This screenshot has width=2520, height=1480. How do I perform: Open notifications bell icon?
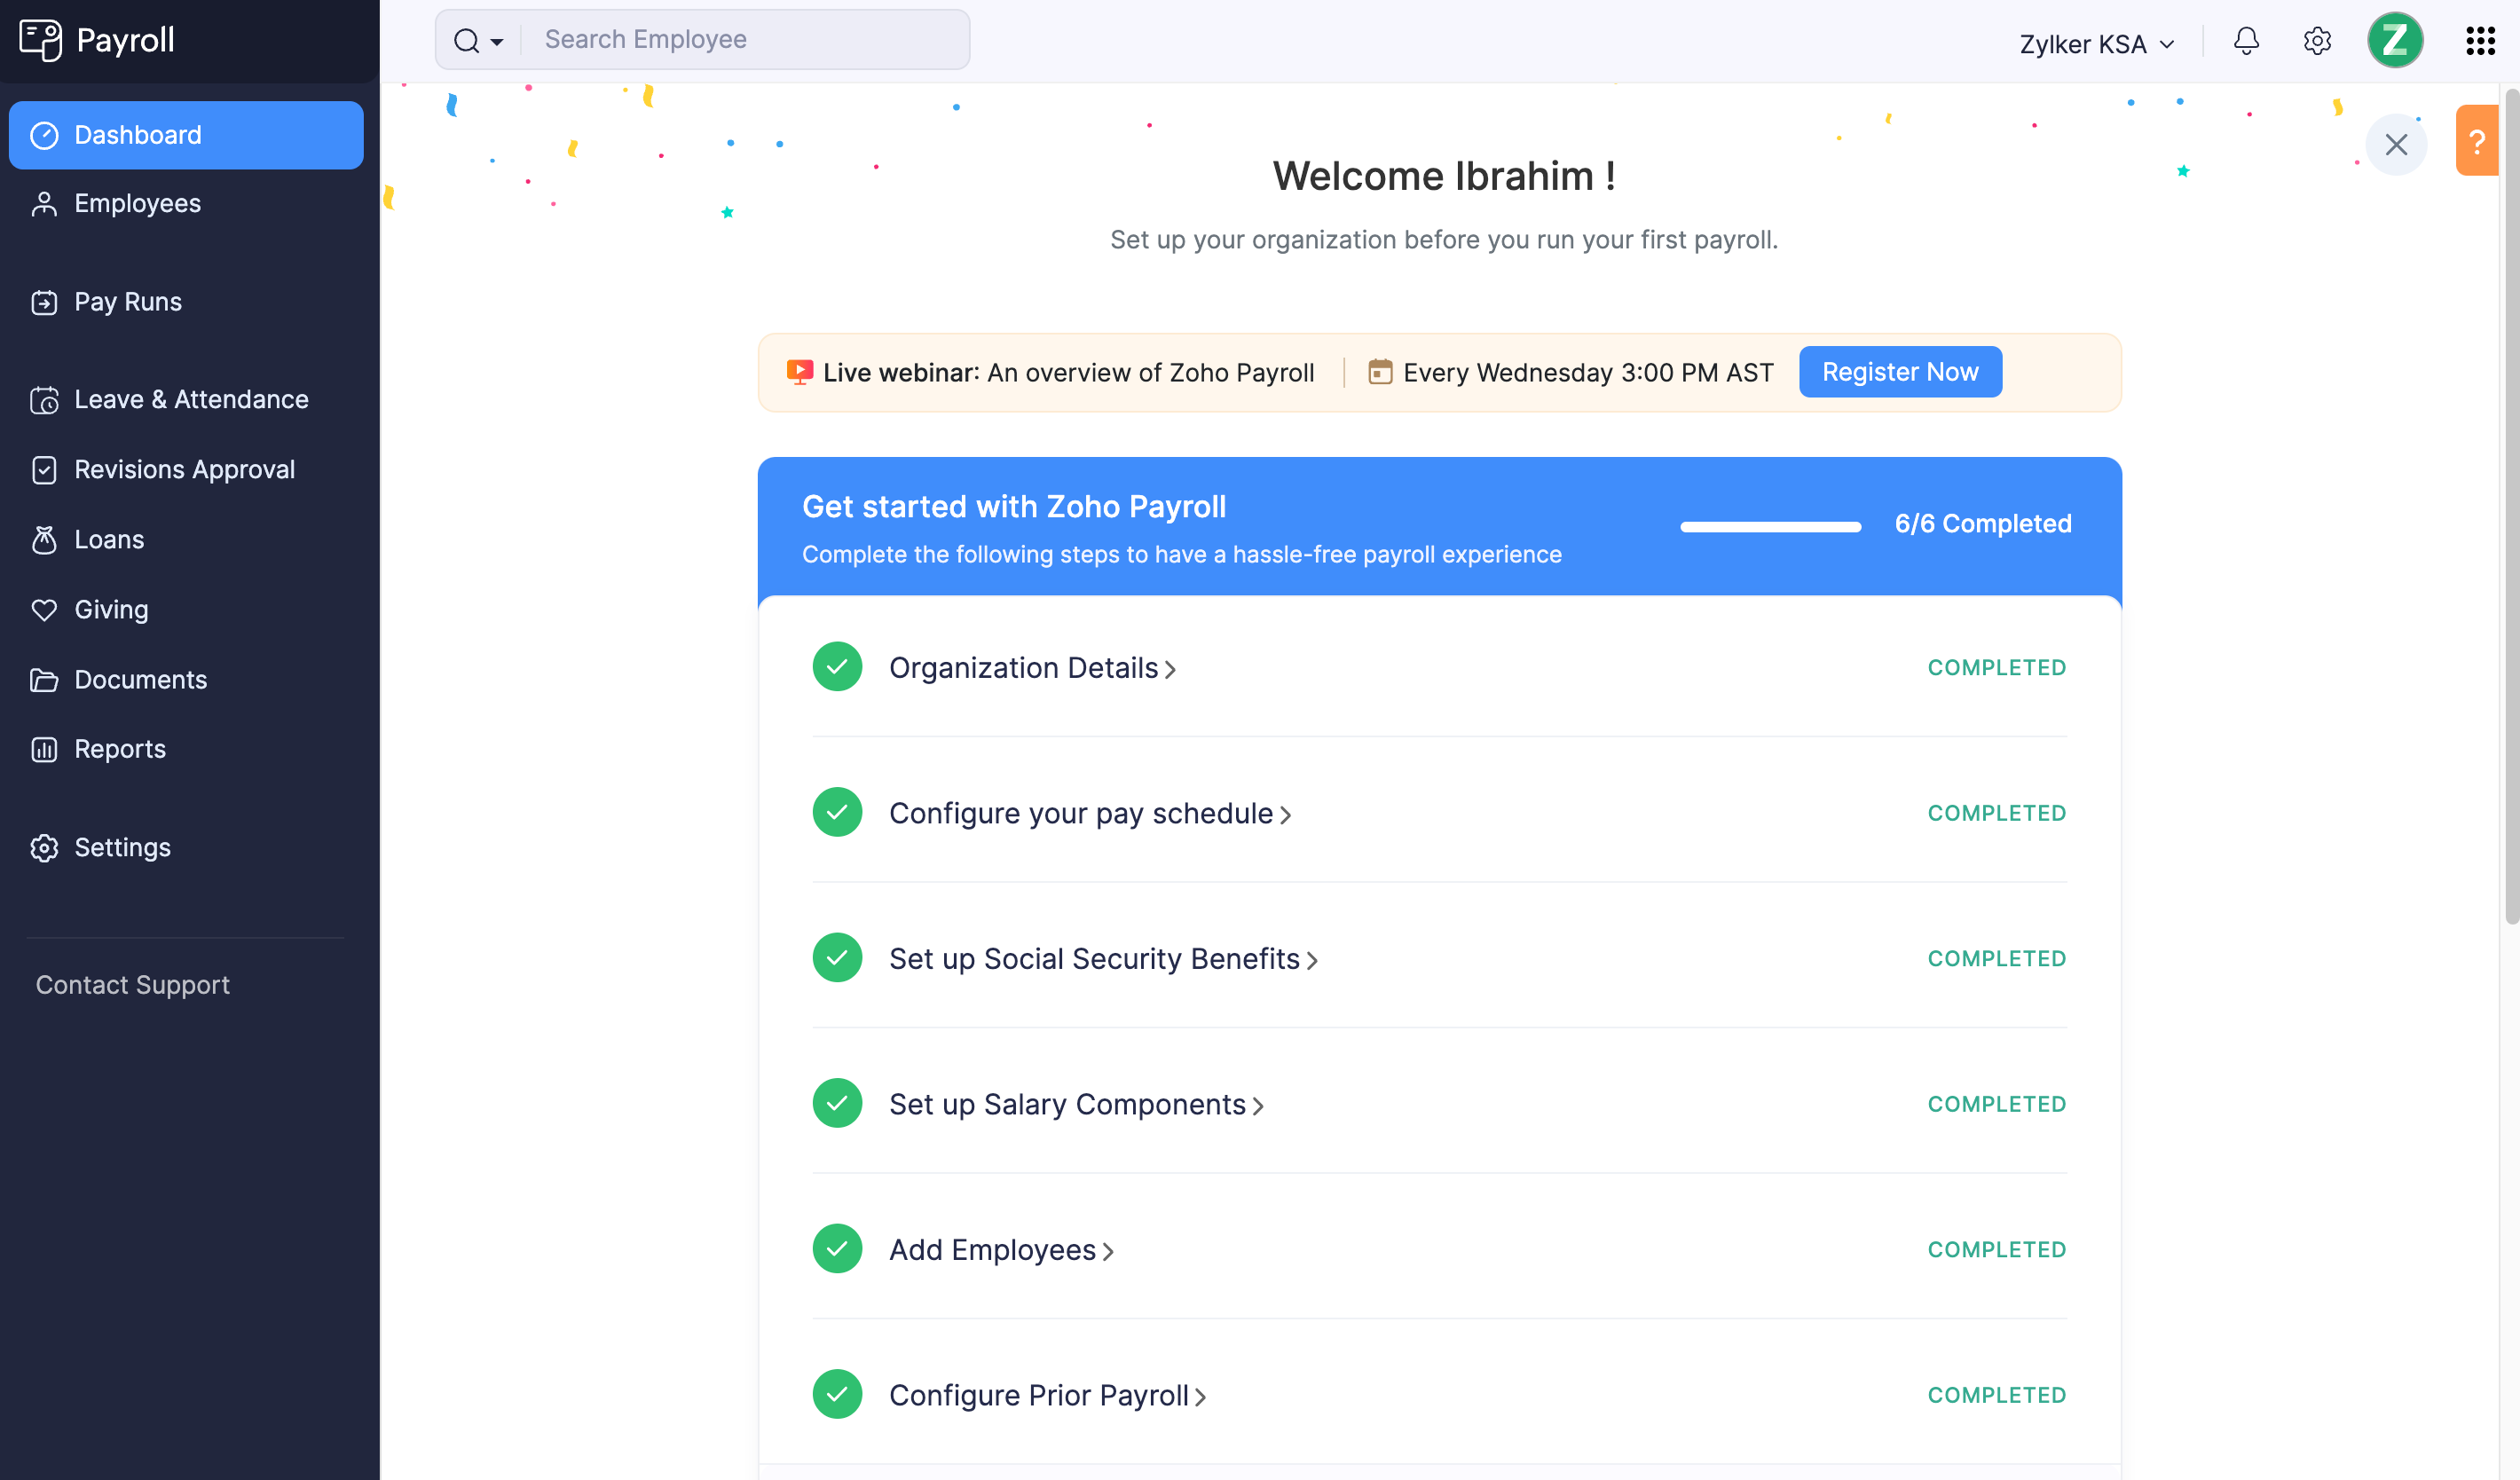(2246, 41)
